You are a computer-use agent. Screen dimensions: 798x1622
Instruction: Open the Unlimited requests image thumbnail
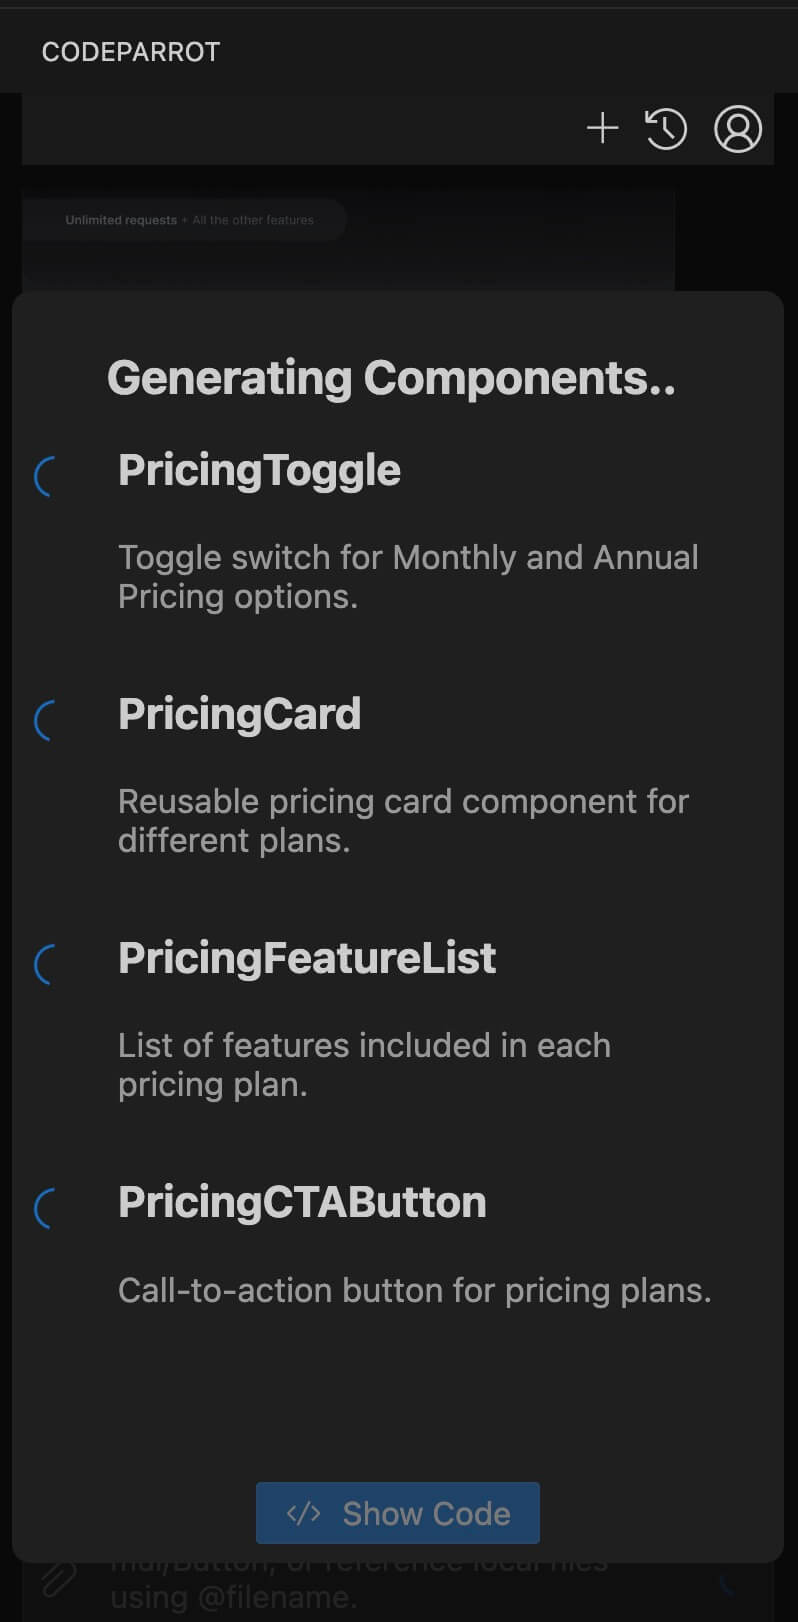click(348, 241)
